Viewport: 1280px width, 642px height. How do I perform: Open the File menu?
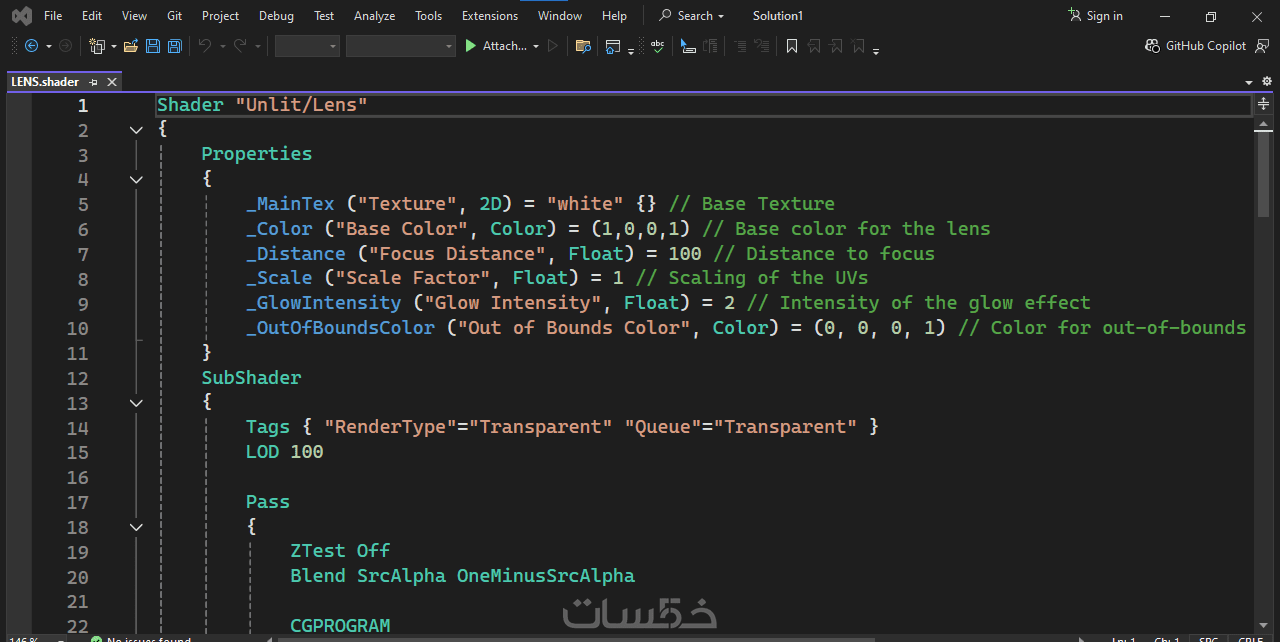point(53,16)
